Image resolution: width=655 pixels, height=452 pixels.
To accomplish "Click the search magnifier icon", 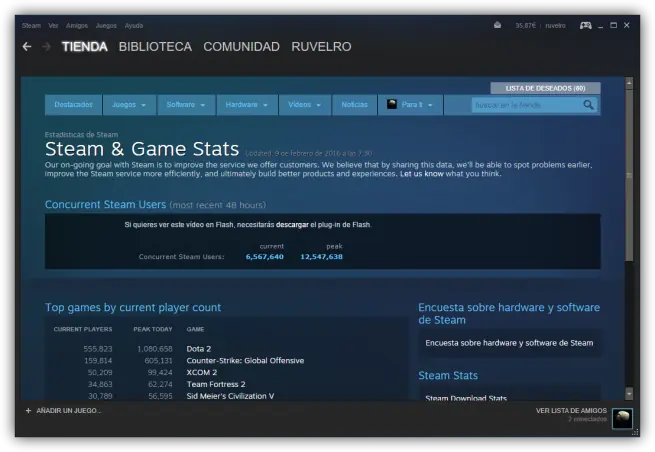I will [588, 105].
